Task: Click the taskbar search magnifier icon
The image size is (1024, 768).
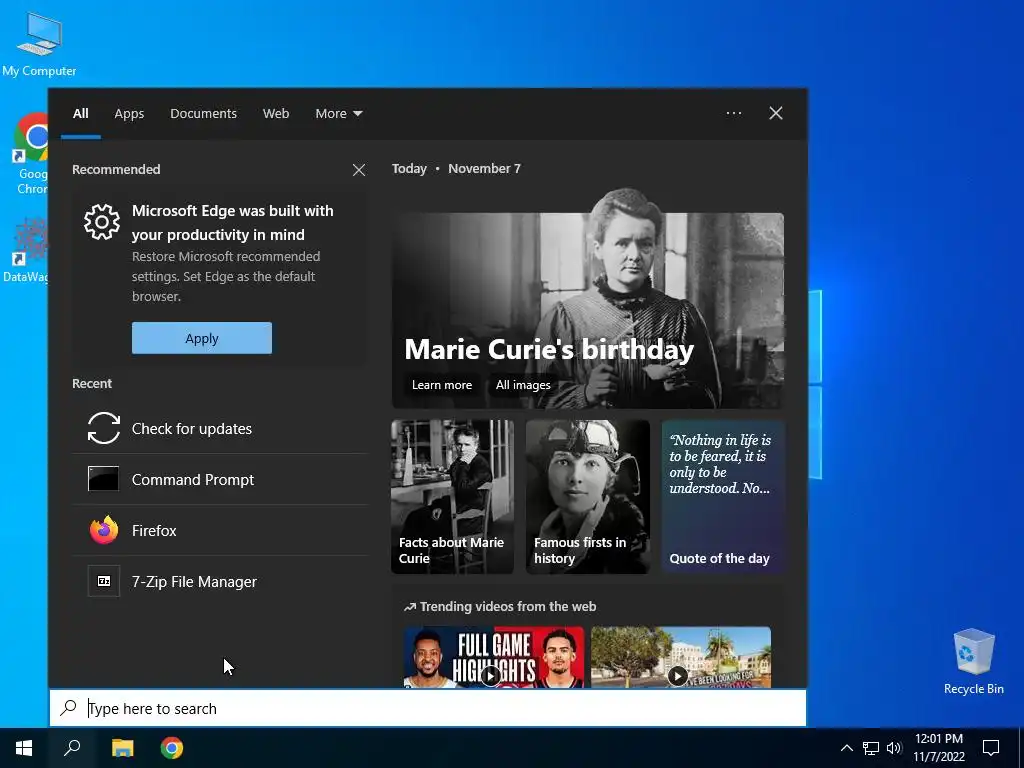Action: point(72,748)
